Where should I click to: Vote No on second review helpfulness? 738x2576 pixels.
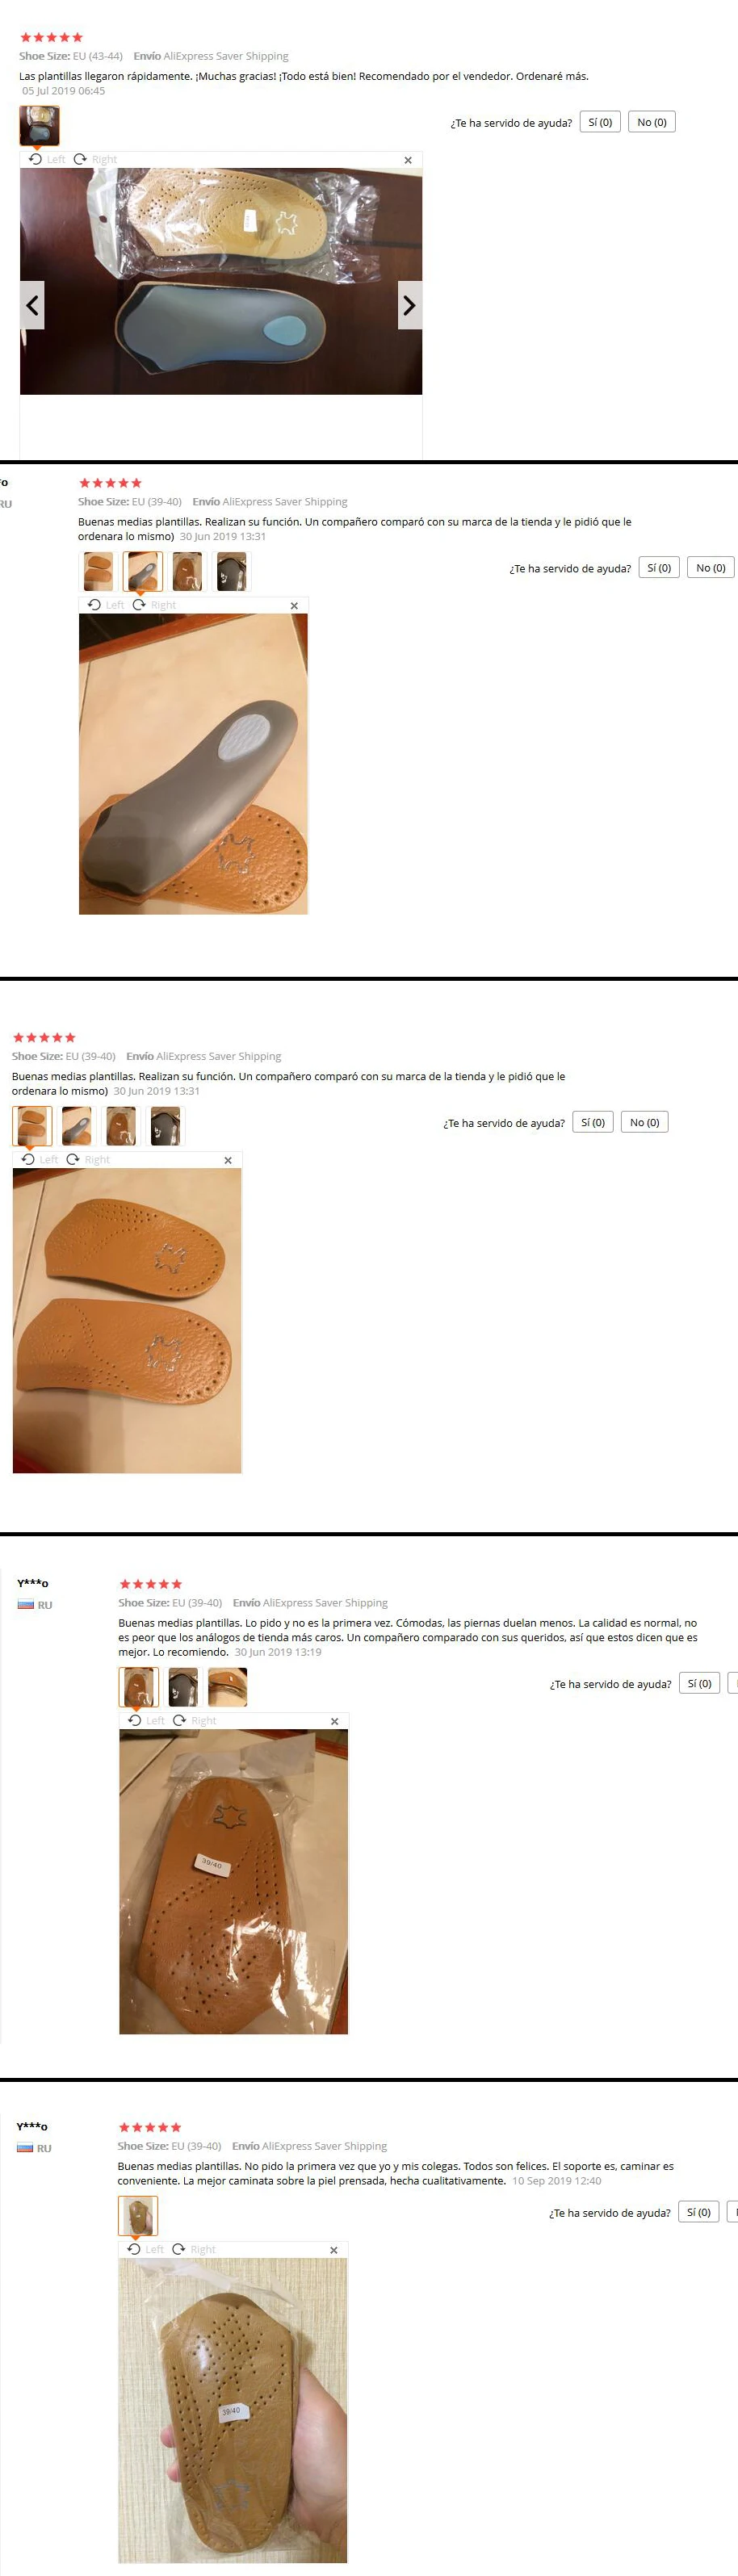(711, 567)
